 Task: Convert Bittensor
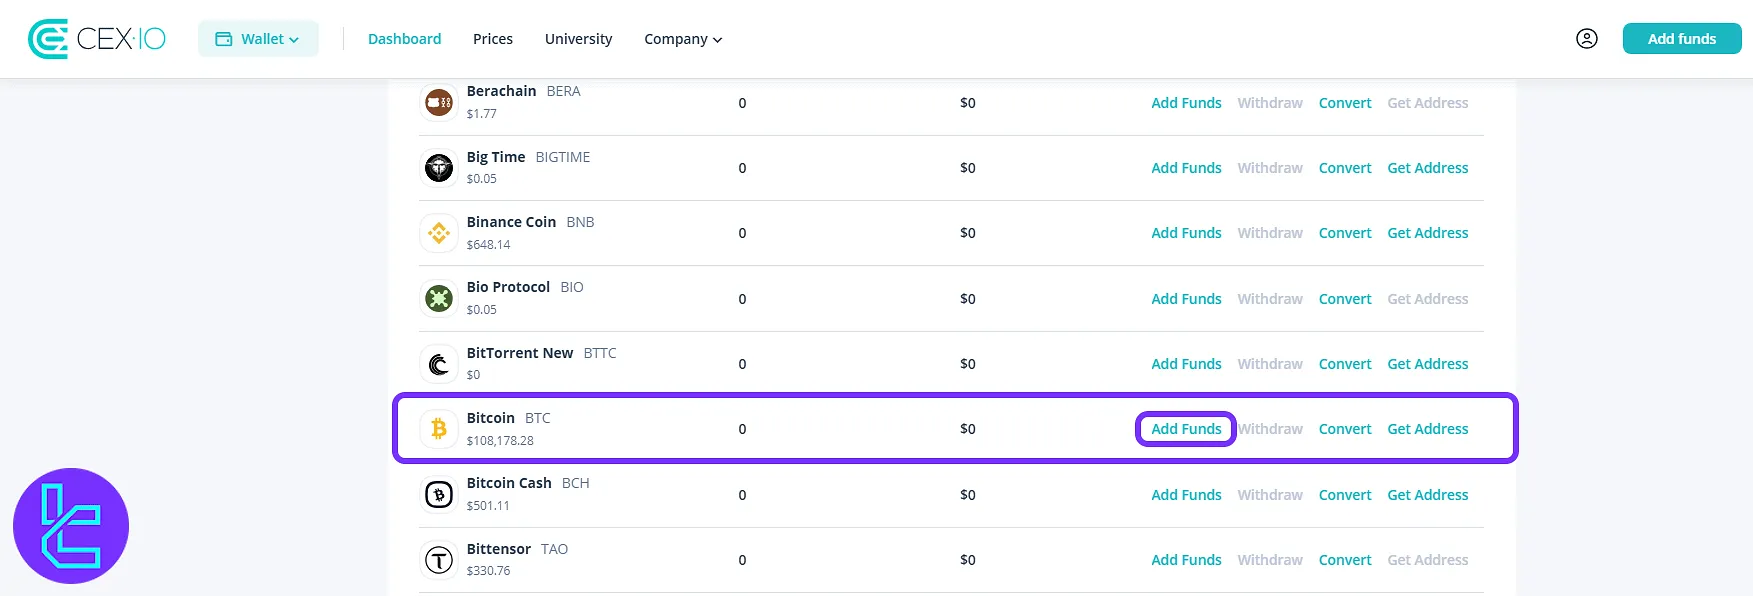click(x=1345, y=560)
